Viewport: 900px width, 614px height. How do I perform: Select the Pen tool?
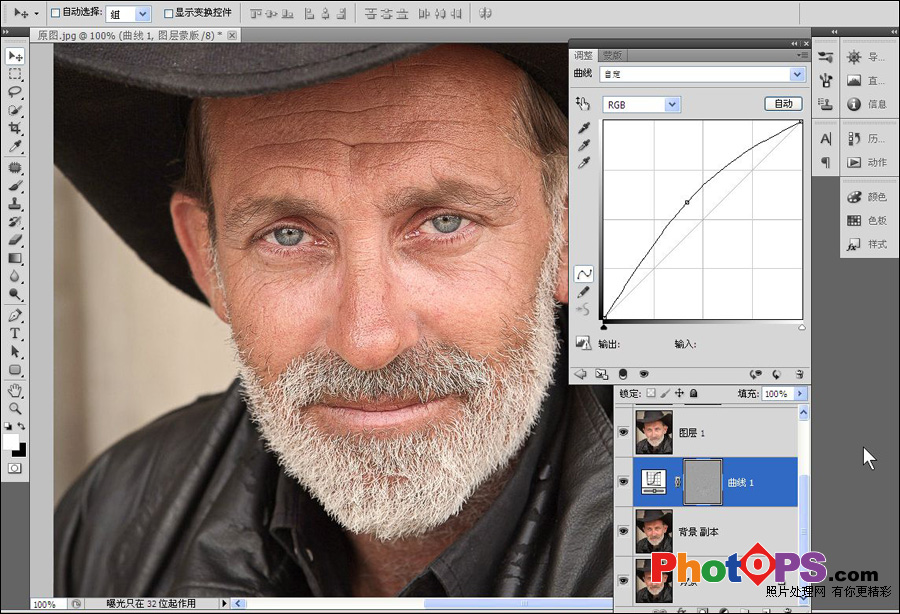click(15, 315)
